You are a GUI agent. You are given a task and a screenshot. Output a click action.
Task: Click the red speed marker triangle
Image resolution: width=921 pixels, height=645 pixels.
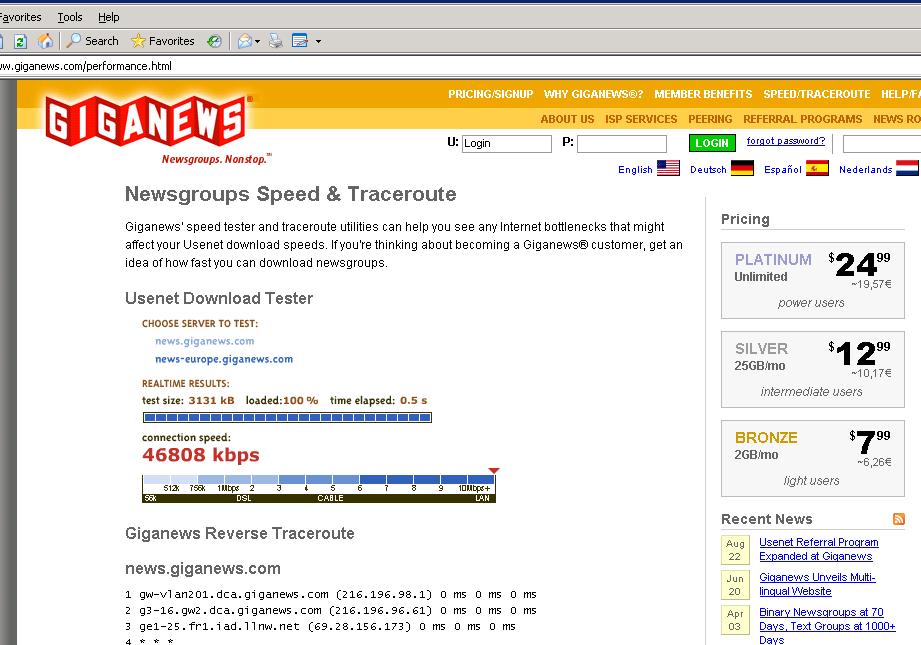[x=494, y=471]
